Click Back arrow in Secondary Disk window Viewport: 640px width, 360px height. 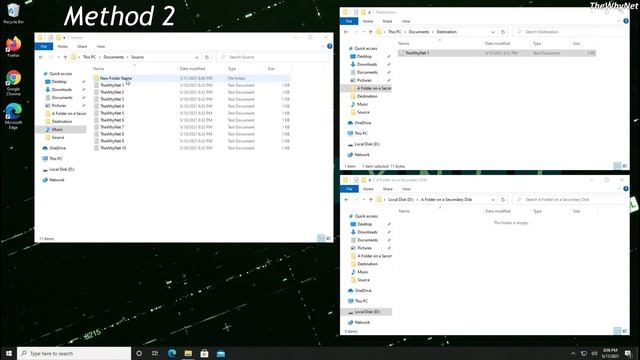[x=346, y=200]
